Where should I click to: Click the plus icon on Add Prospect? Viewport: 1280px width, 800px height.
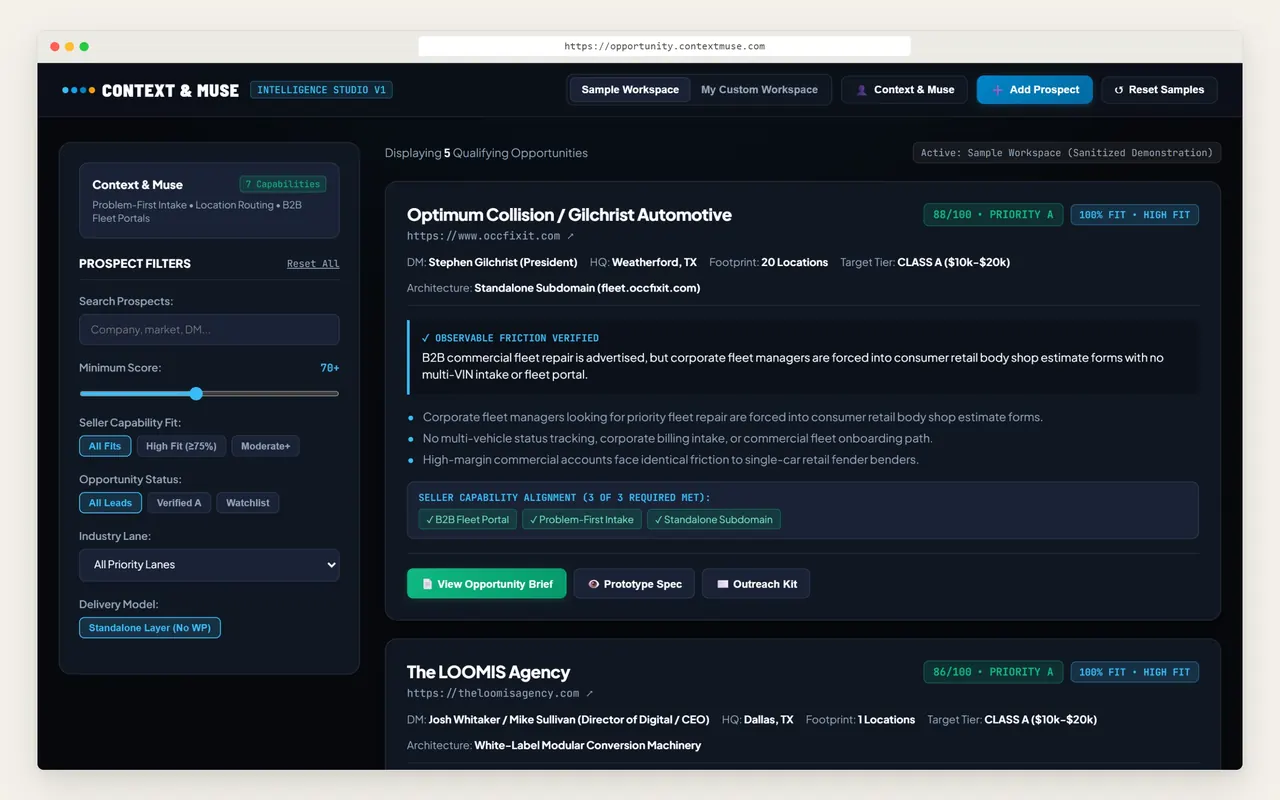coord(997,90)
